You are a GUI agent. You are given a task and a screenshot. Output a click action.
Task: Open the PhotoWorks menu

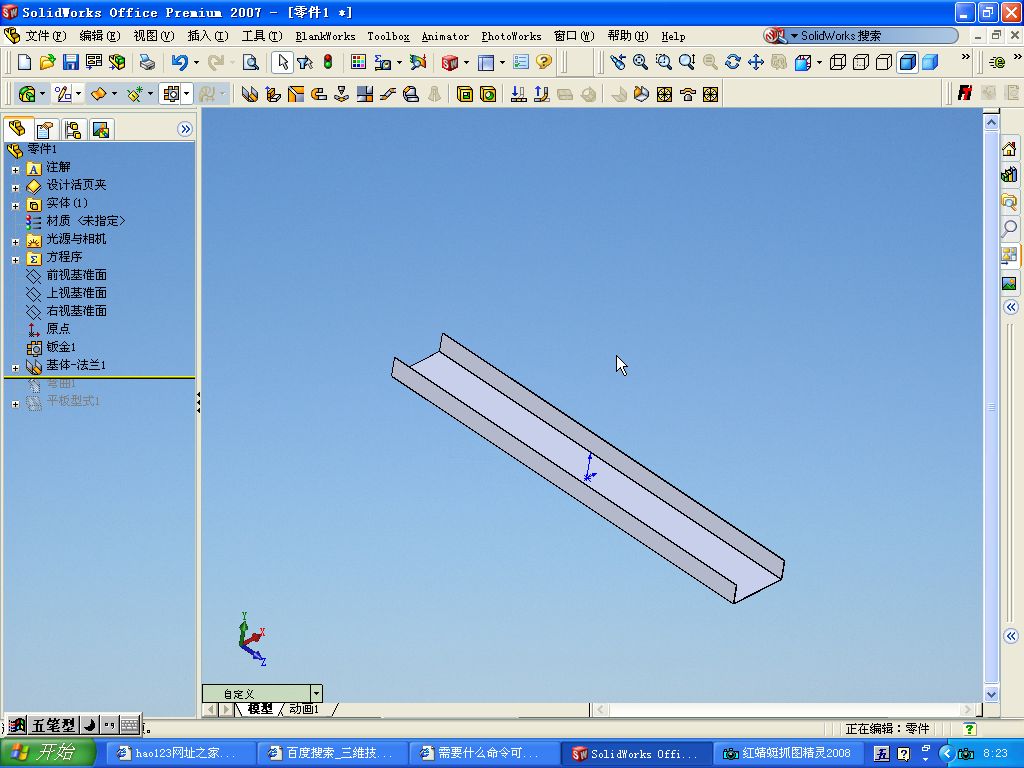coord(511,37)
